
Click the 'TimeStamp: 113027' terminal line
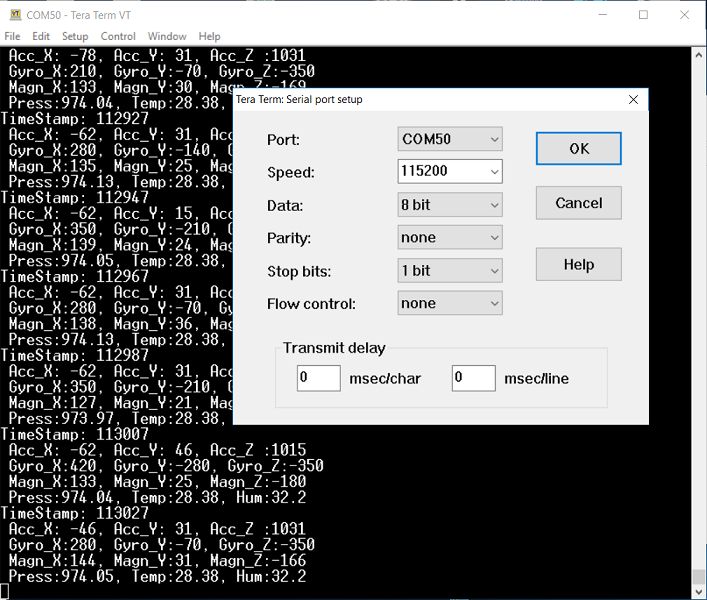74,513
